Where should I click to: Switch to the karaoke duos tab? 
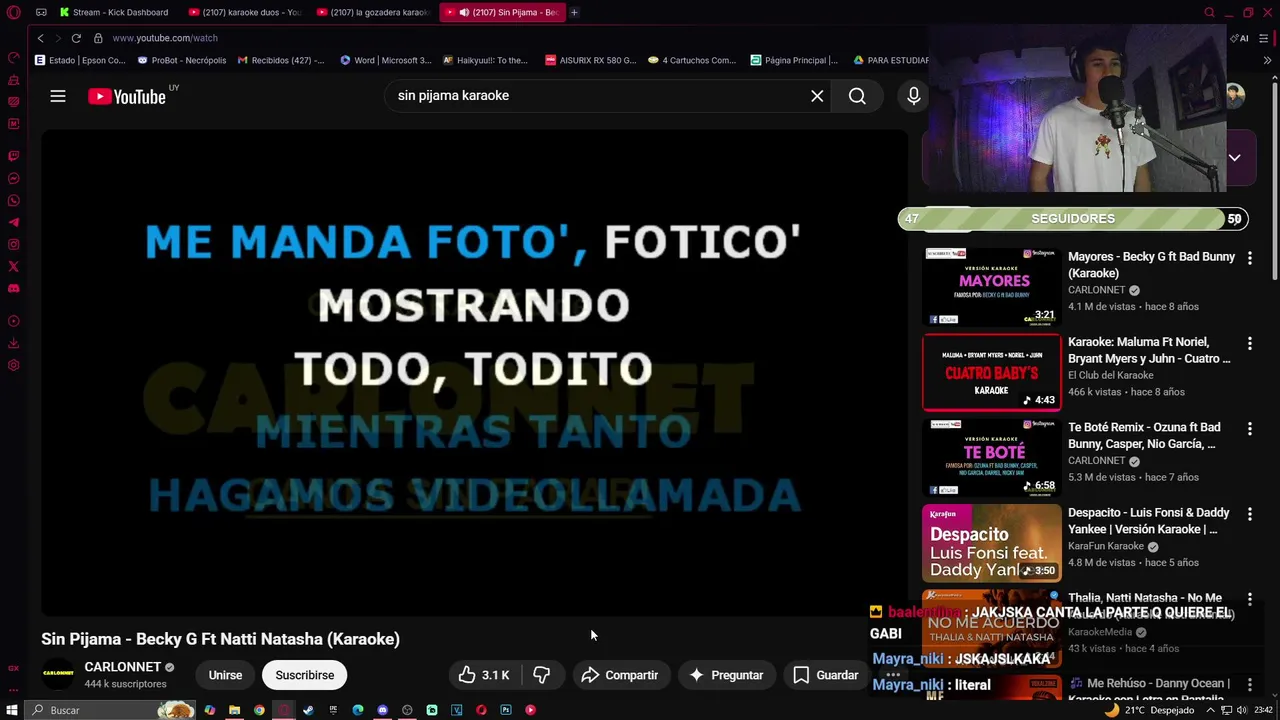244,12
